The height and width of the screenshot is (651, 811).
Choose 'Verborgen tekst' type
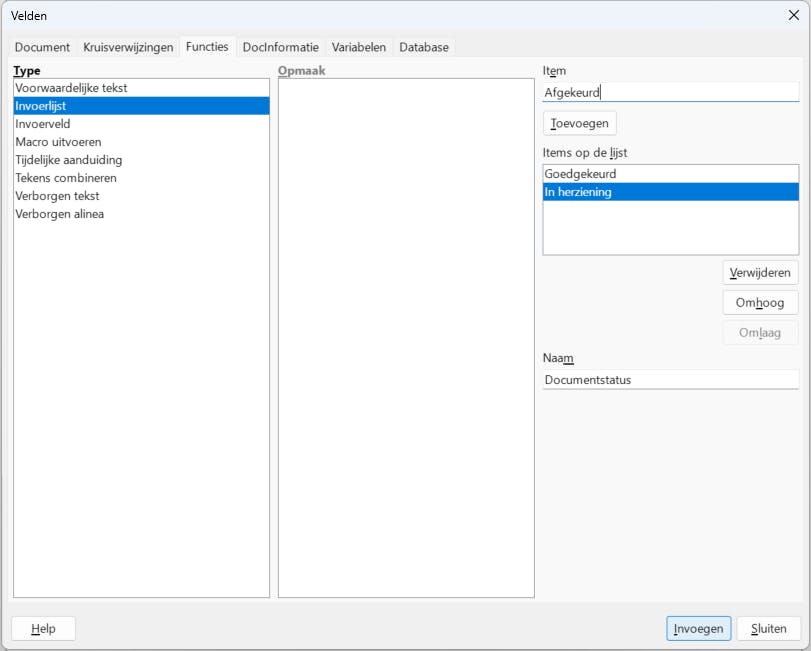[57, 196]
